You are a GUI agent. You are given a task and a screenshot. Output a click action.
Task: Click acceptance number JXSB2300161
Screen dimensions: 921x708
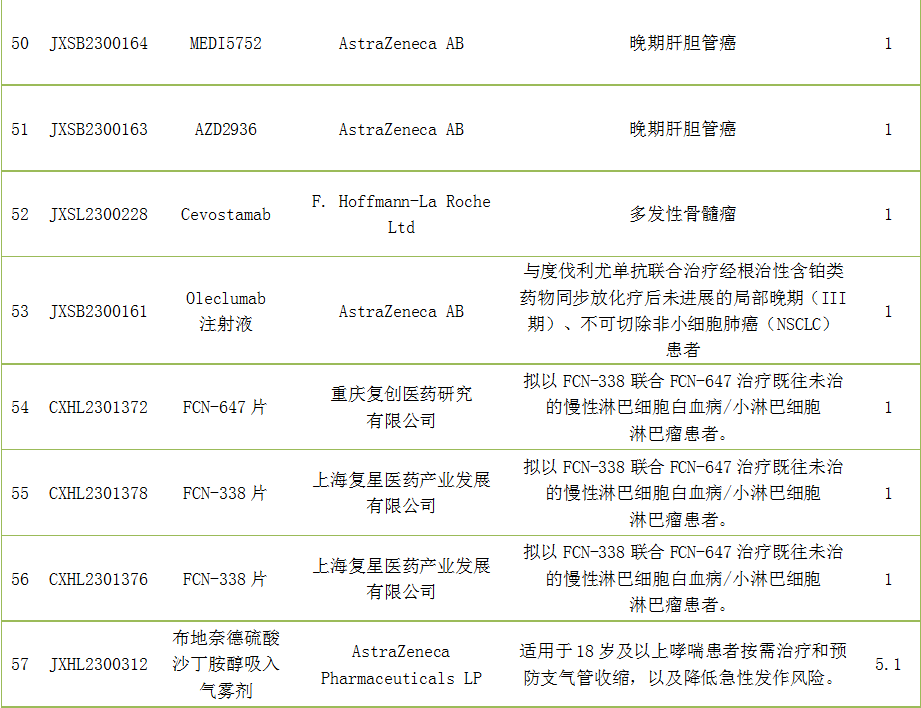(99, 311)
